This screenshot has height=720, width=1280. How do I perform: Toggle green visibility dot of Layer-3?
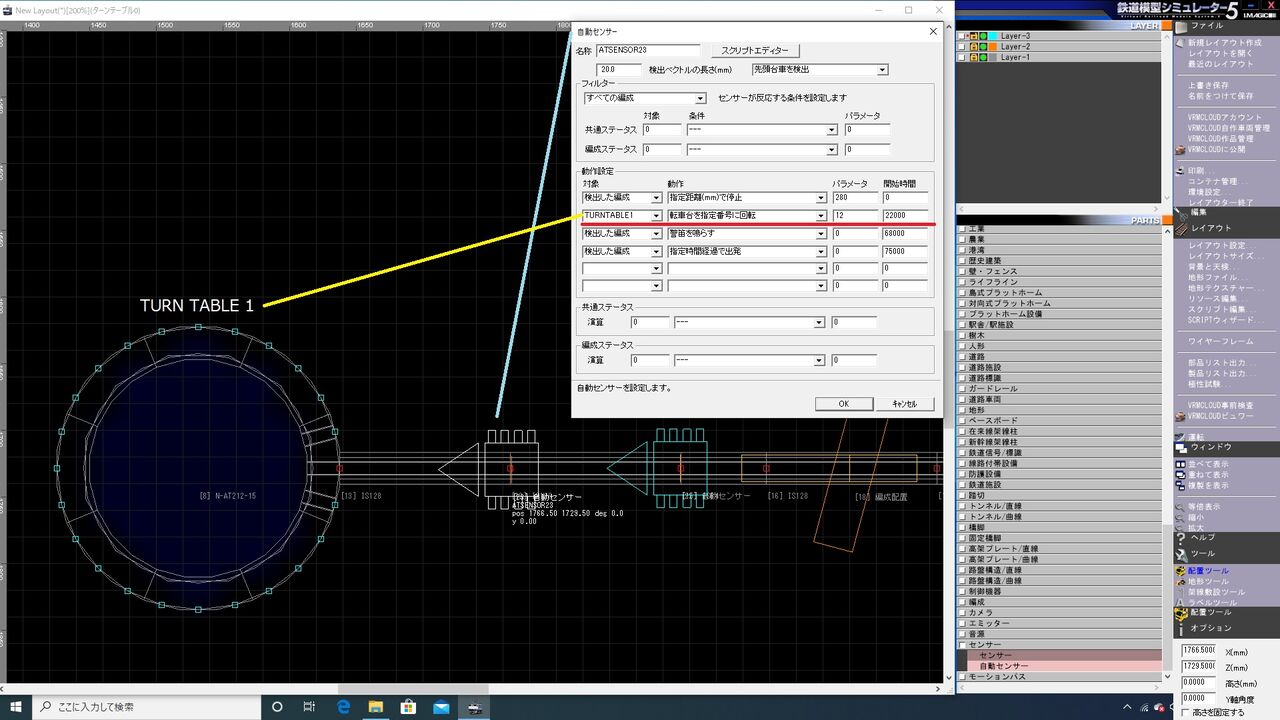[983, 36]
